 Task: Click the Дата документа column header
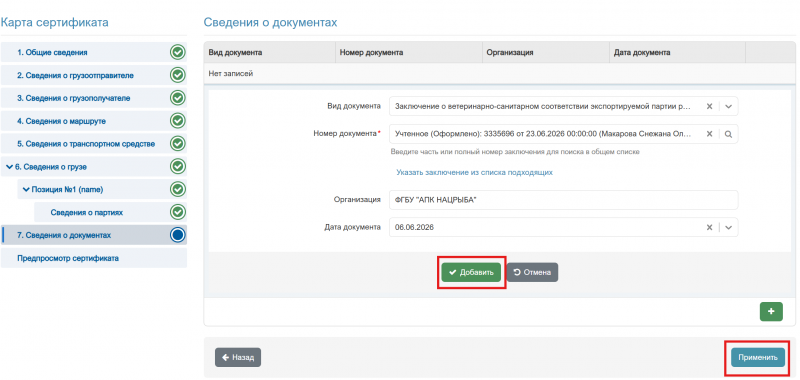point(677,52)
